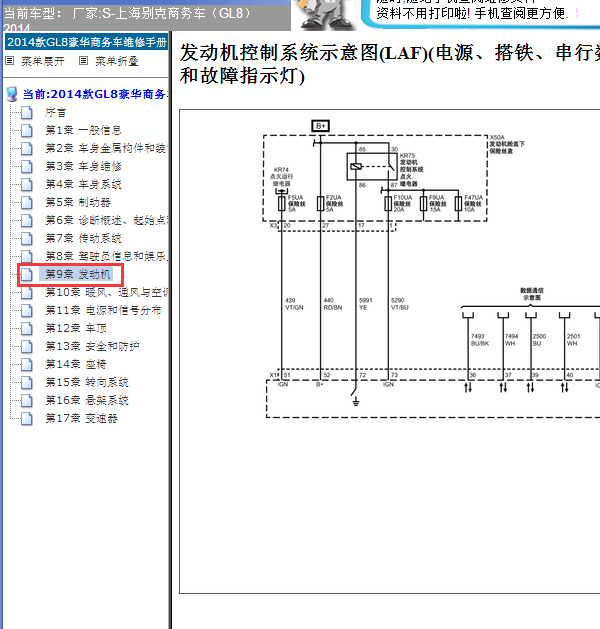The height and width of the screenshot is (629, 600).
Task: Open 第8章 驾驶员信息和娱乐 chapter
Action: click(x=106, y=256)
